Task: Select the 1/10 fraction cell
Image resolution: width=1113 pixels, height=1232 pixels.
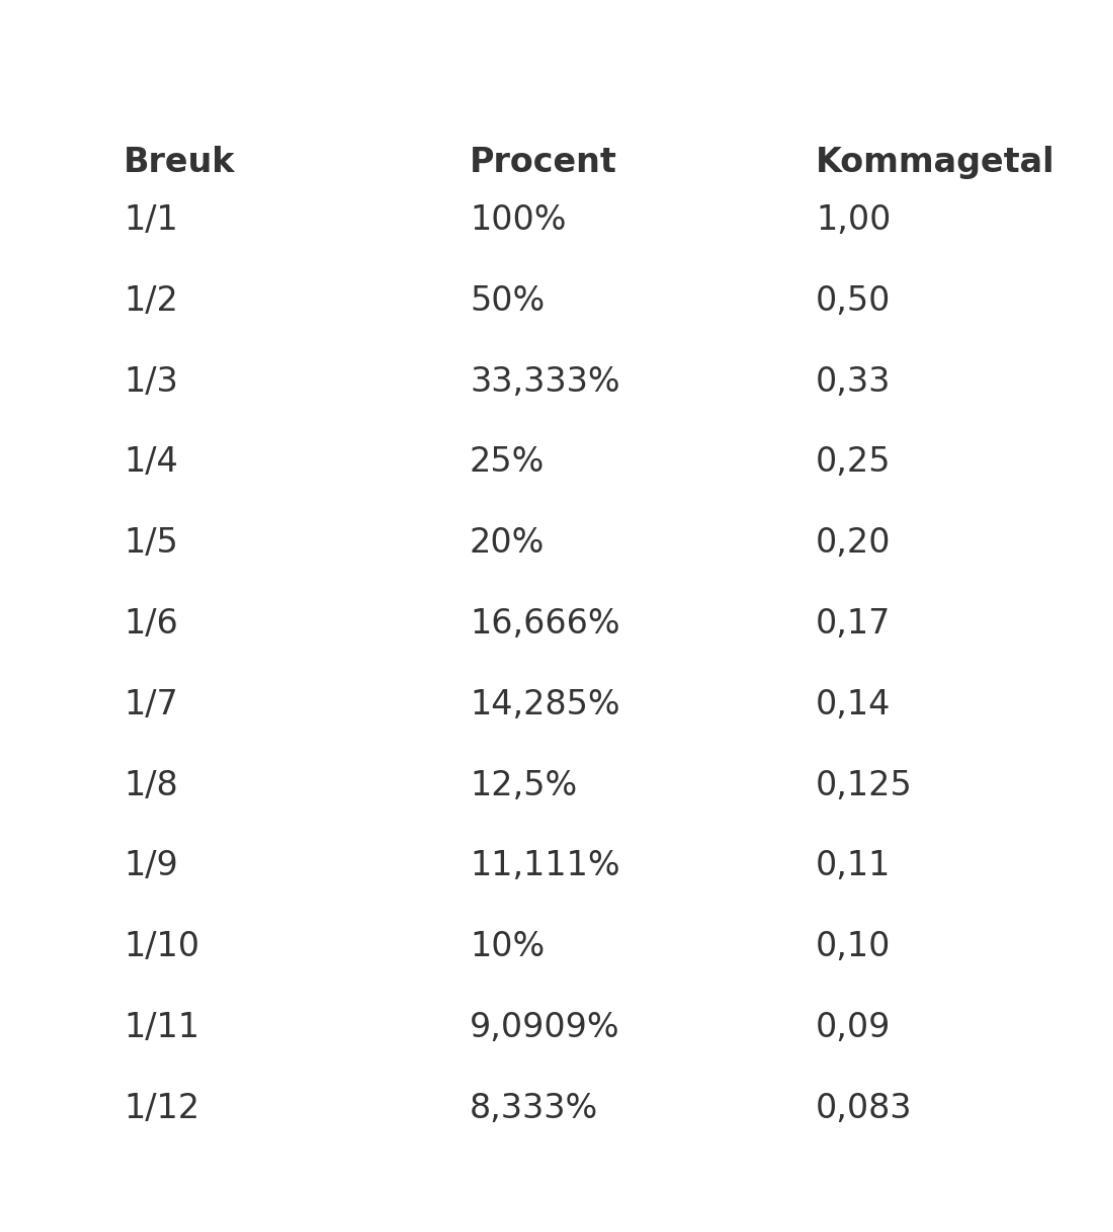Action: point(162,946)
